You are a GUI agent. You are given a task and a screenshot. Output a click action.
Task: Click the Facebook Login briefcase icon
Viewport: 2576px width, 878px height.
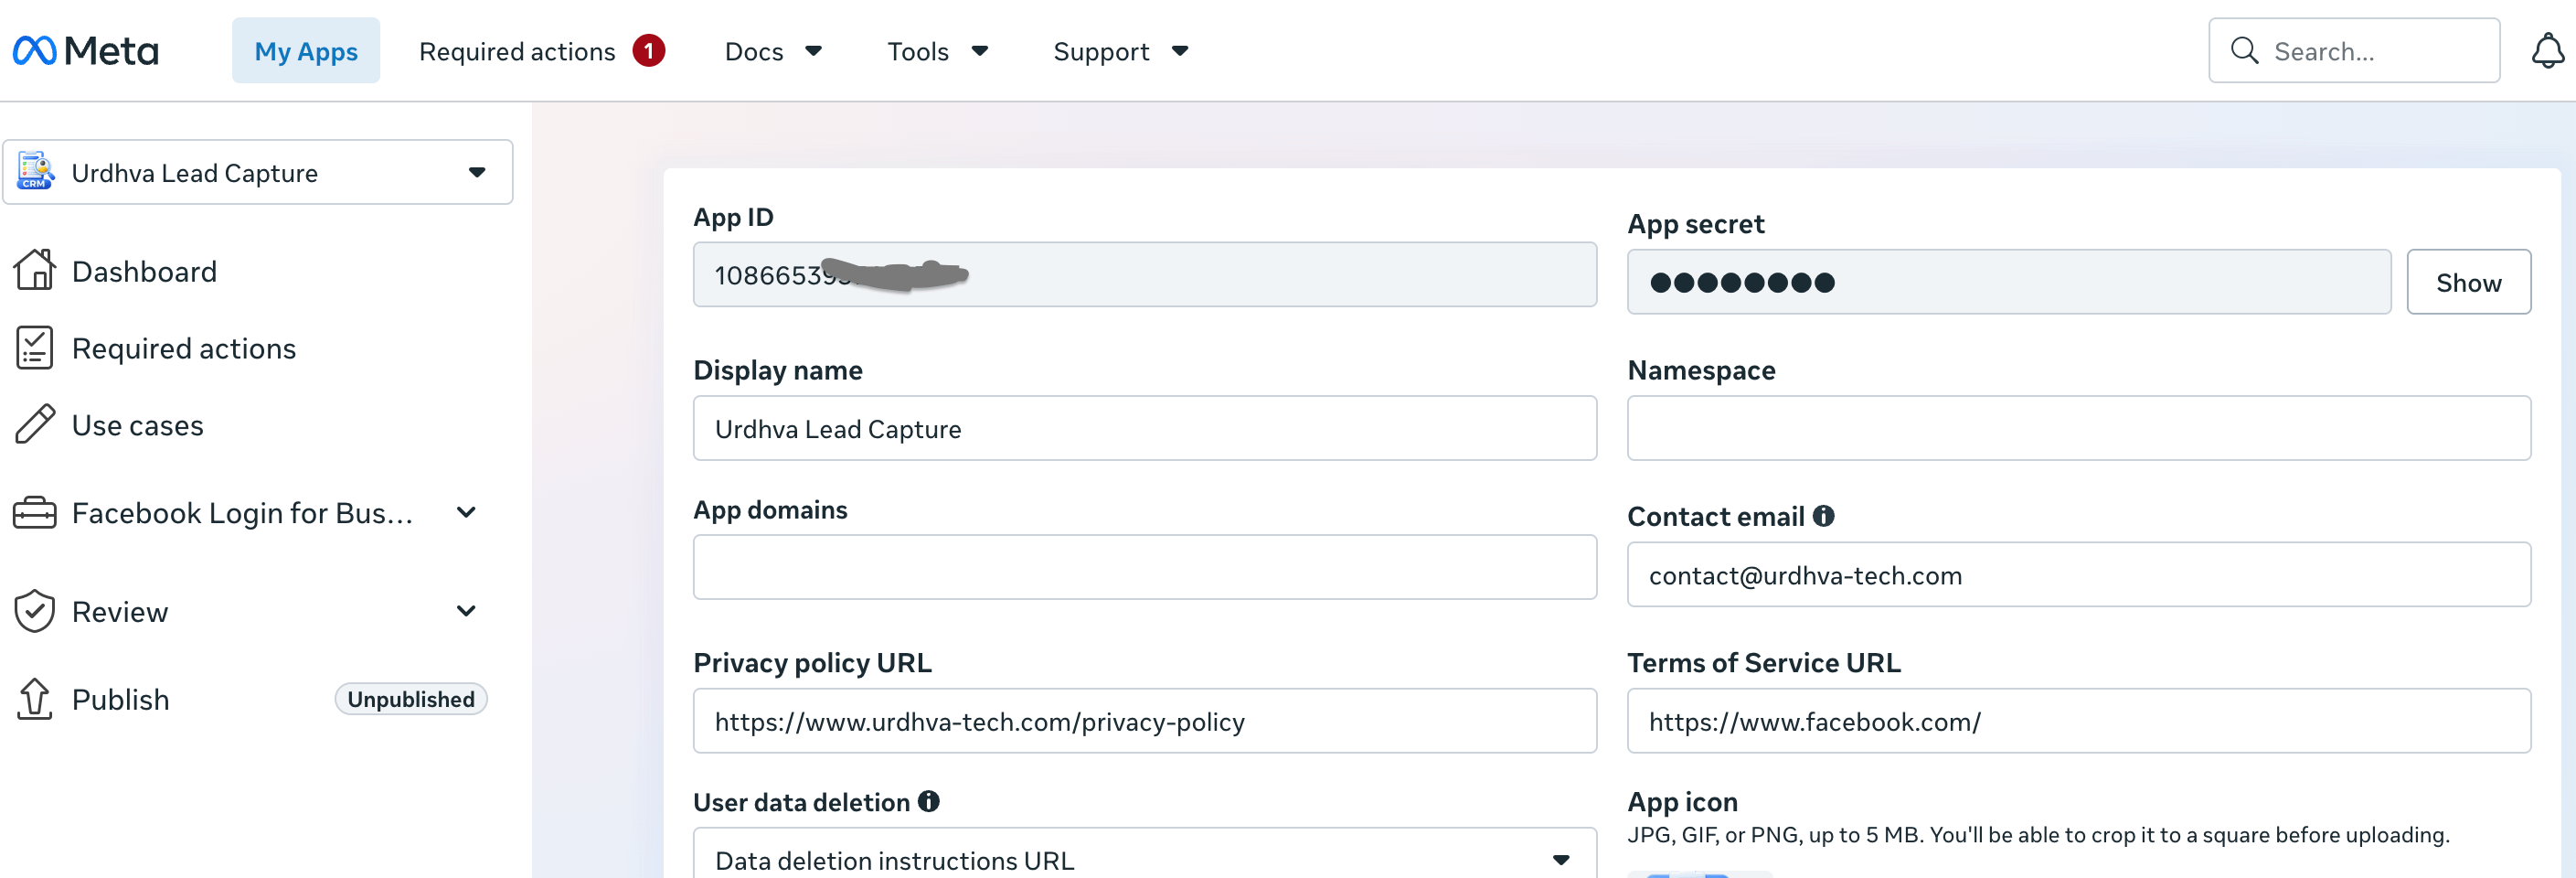point(35,513)
